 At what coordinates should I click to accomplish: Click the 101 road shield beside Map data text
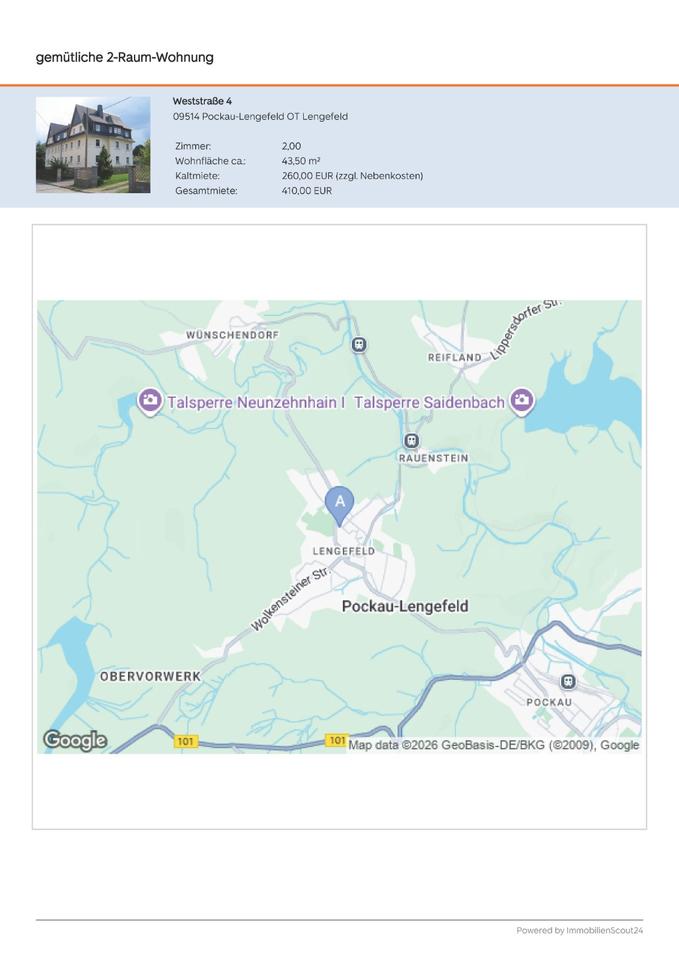pyautogui.click(x=336, y=740)
